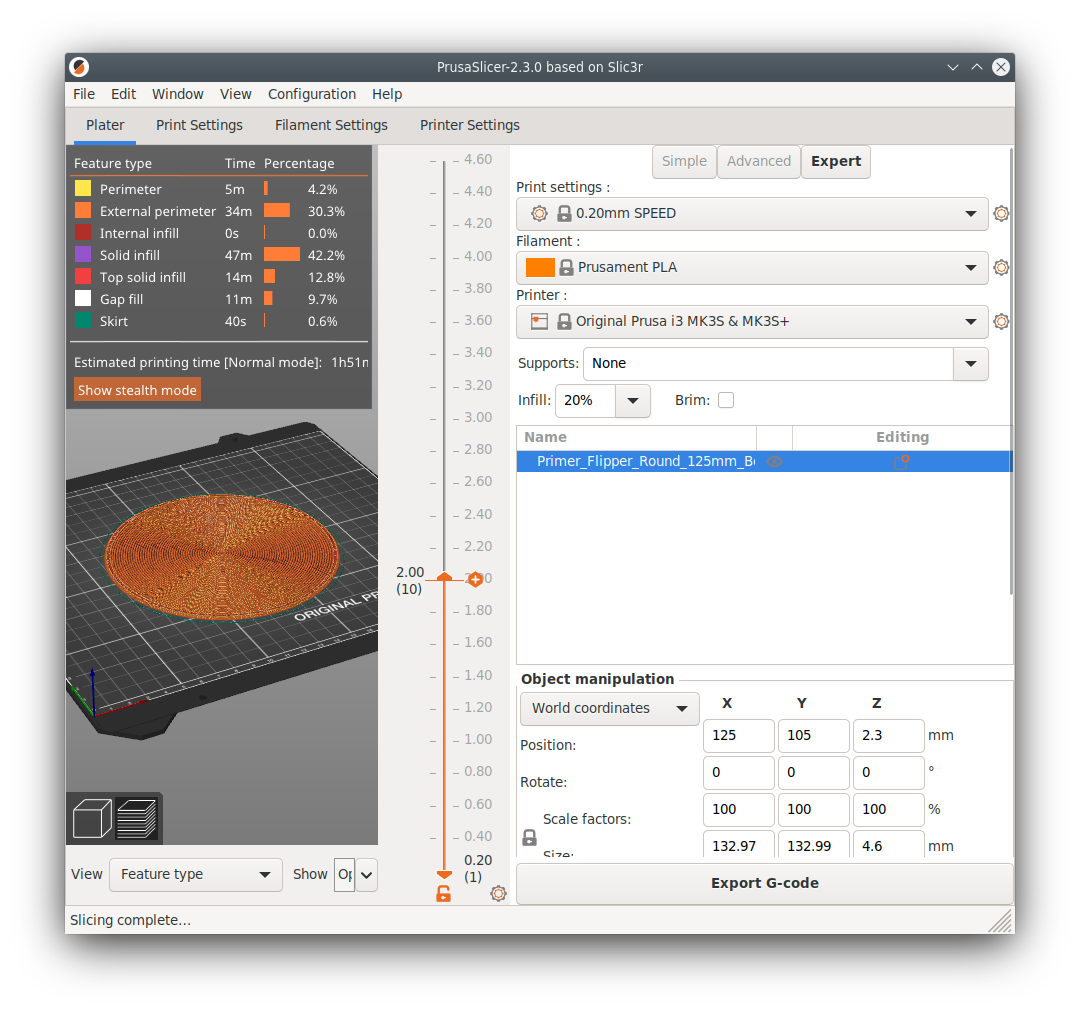The width and height of the screenshot is (1080, 1011).
Task: Switch to Filament Settings tab
Action: (x=331, y=125)
